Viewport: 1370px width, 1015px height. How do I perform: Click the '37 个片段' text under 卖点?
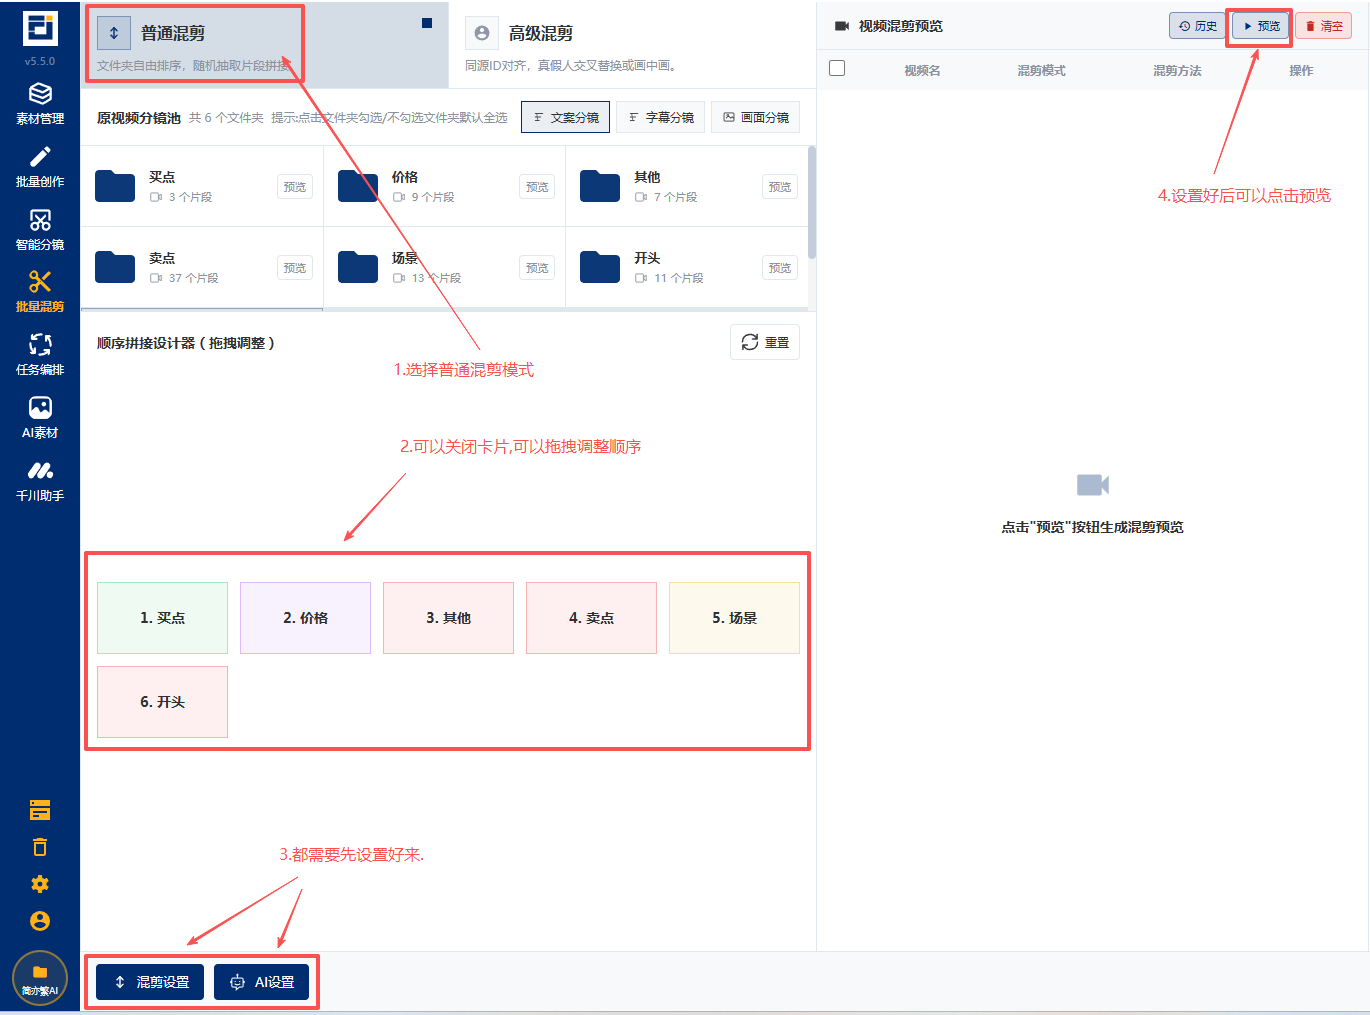pos(194,278)
